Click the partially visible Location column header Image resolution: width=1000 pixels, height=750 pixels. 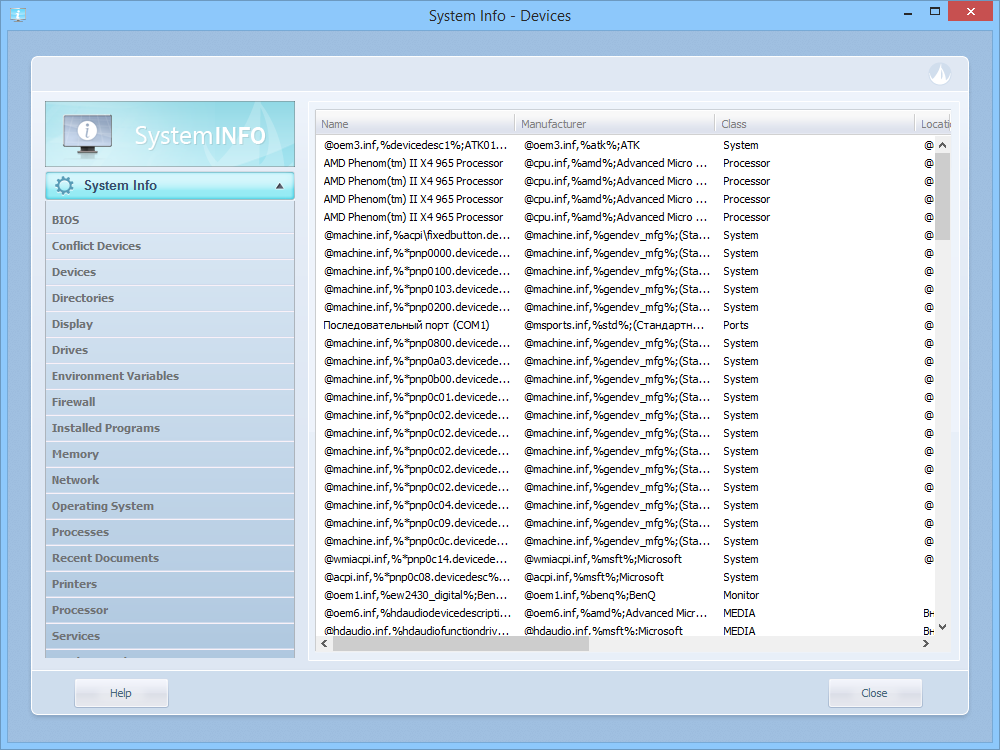(x=933, y=124)
